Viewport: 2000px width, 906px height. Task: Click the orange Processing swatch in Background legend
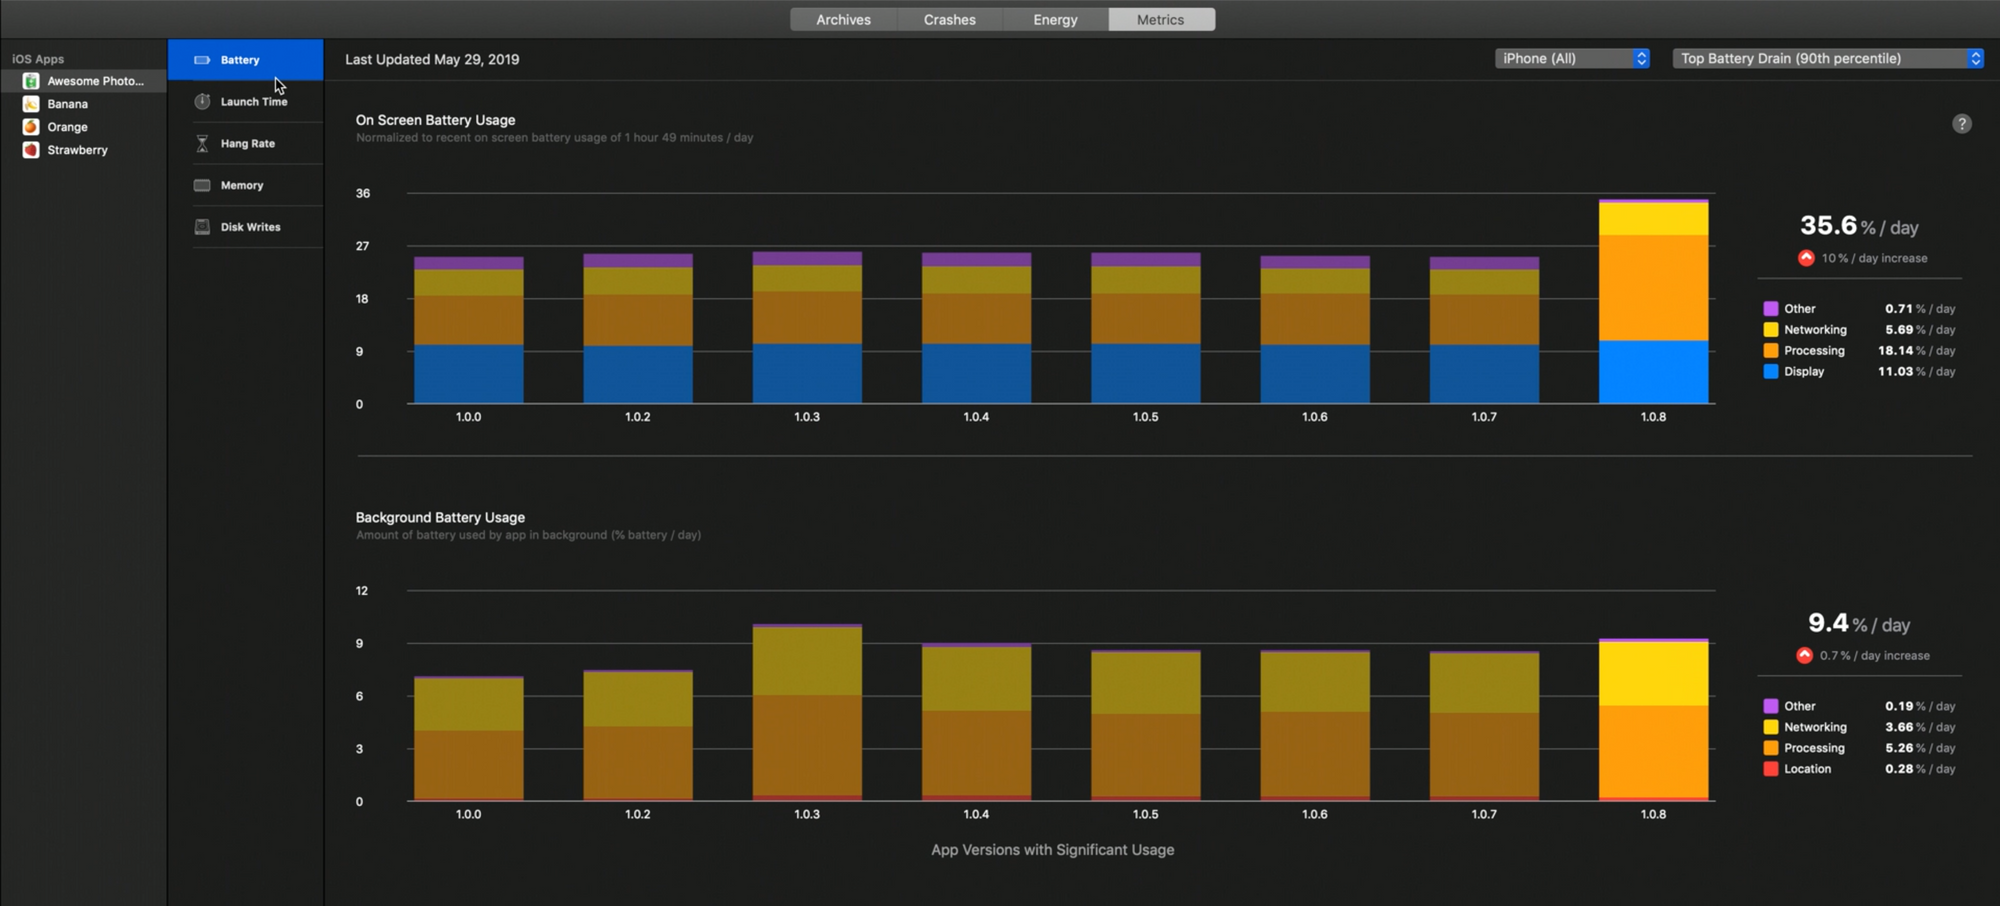(1771, 748)
